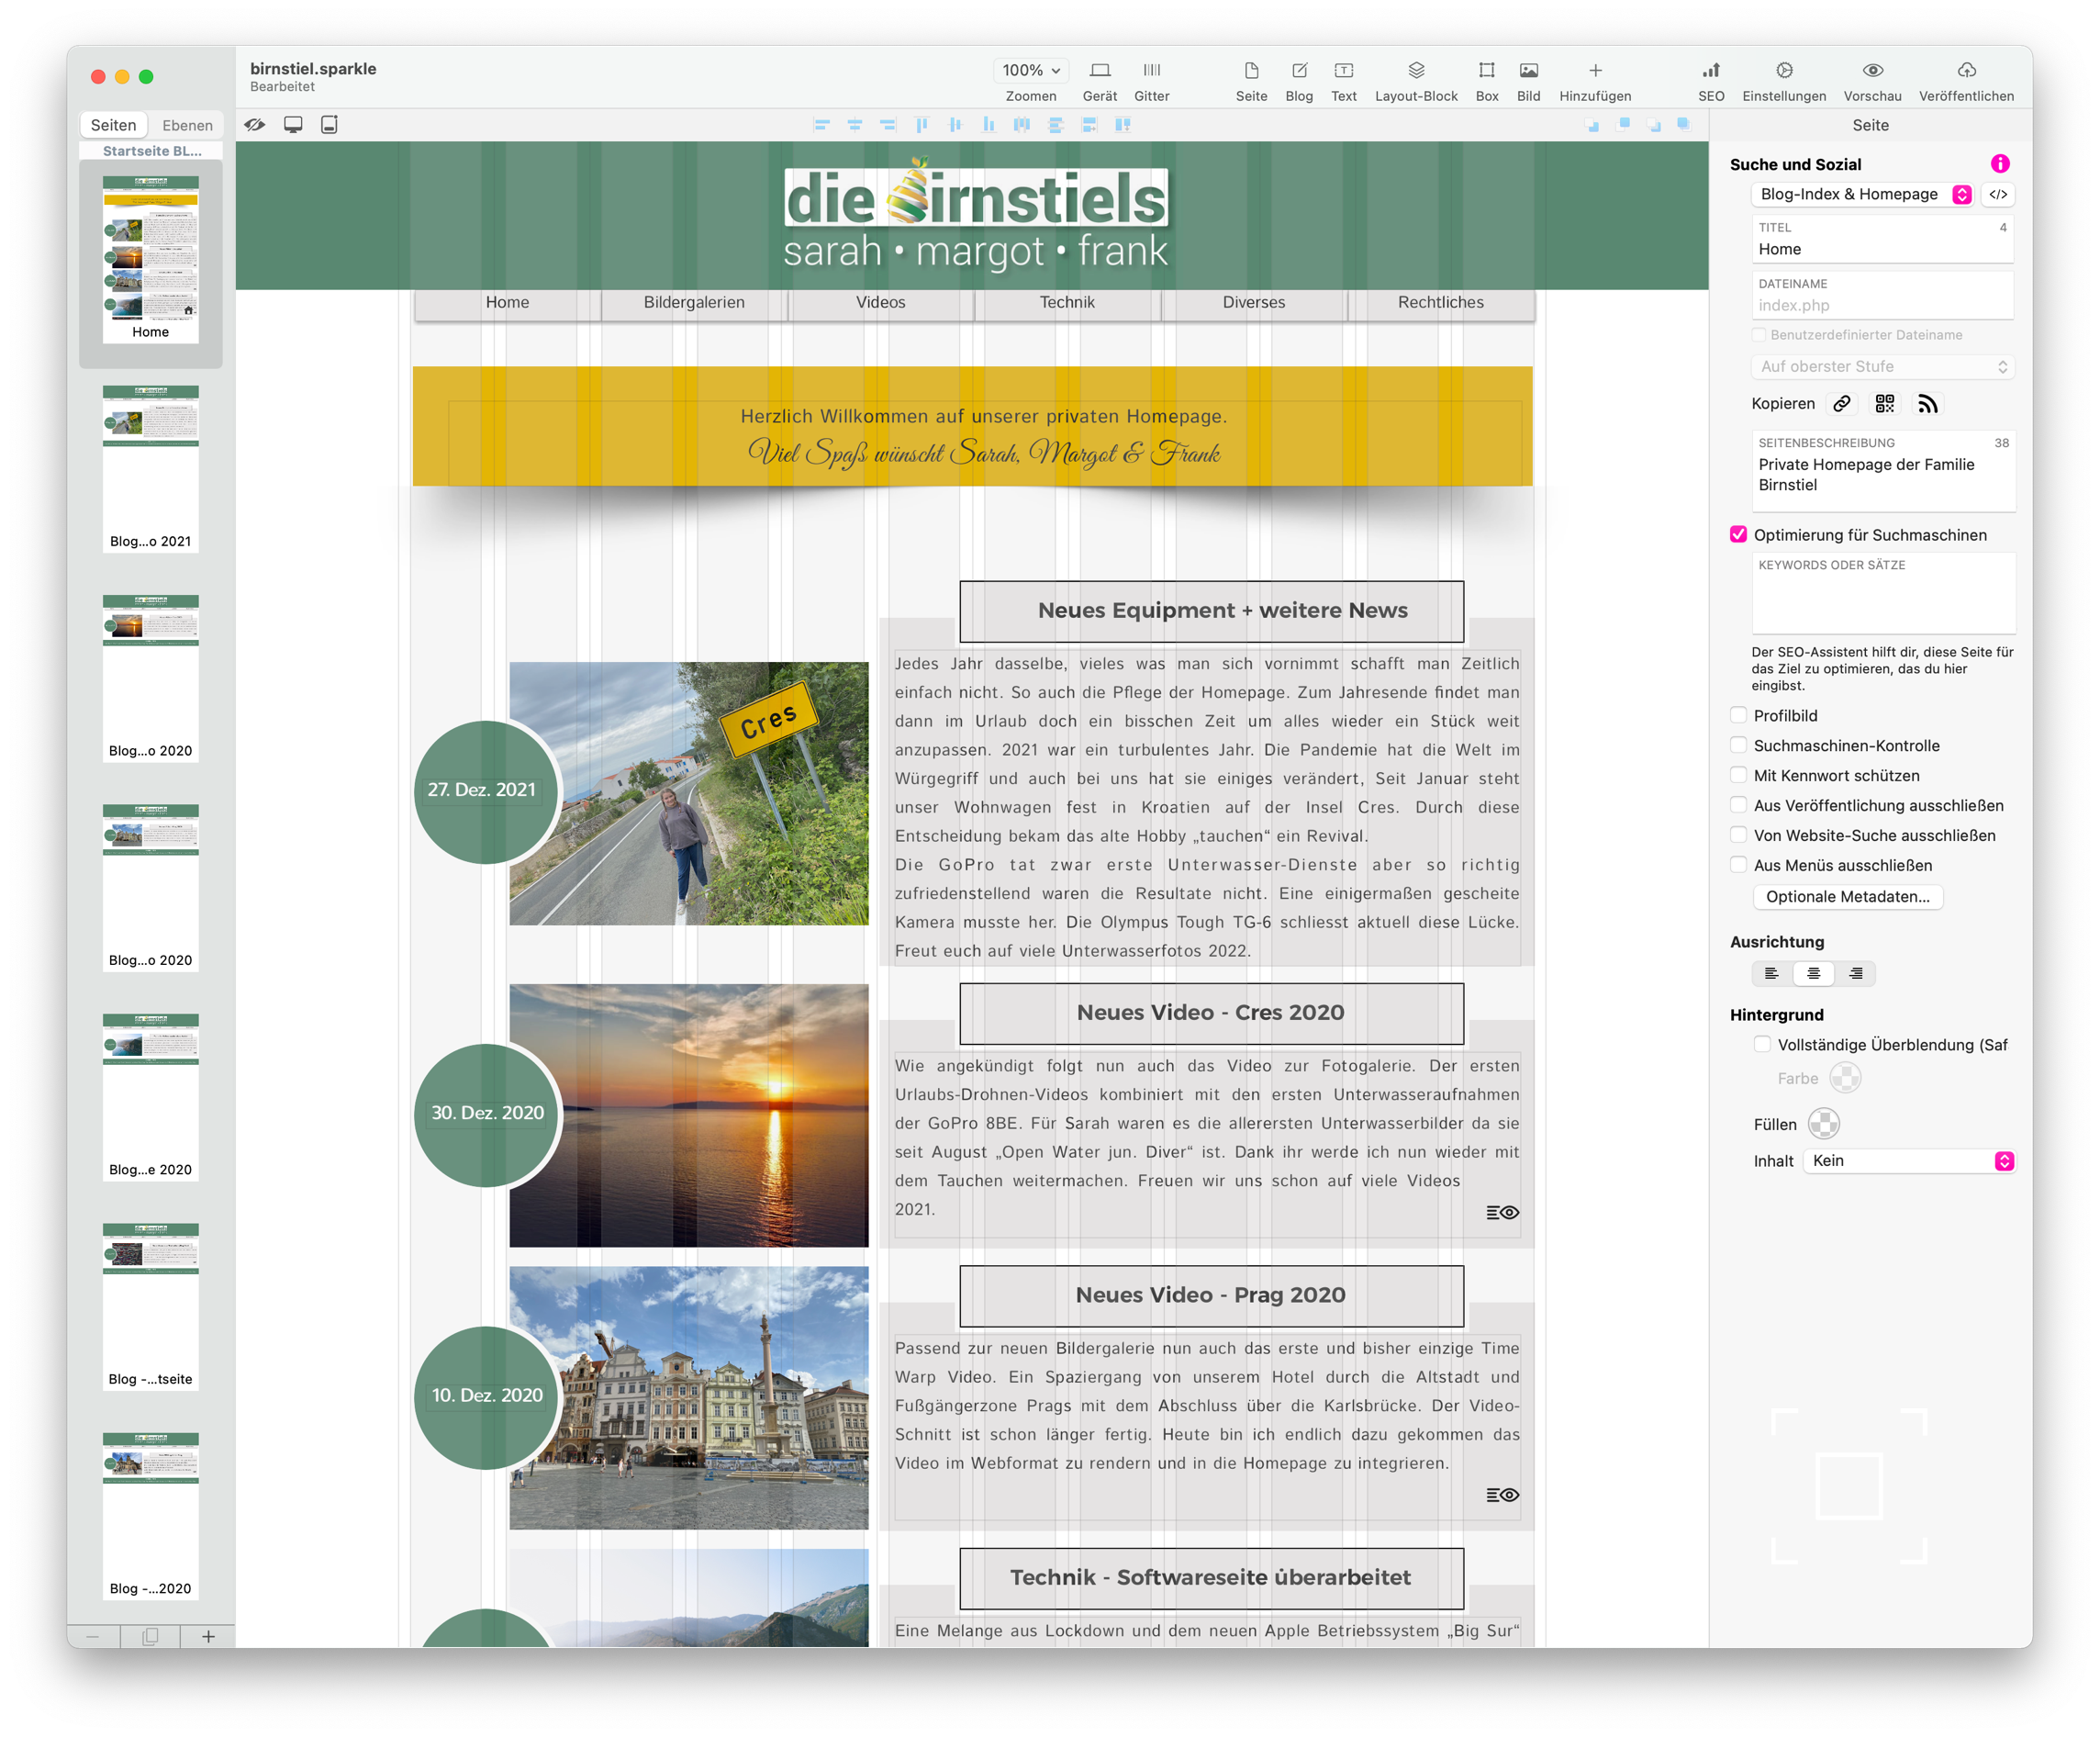Click the Layout-Block toolbar icon
This screenshot has width=2100, height=1737.
[x=1415, y=70]
